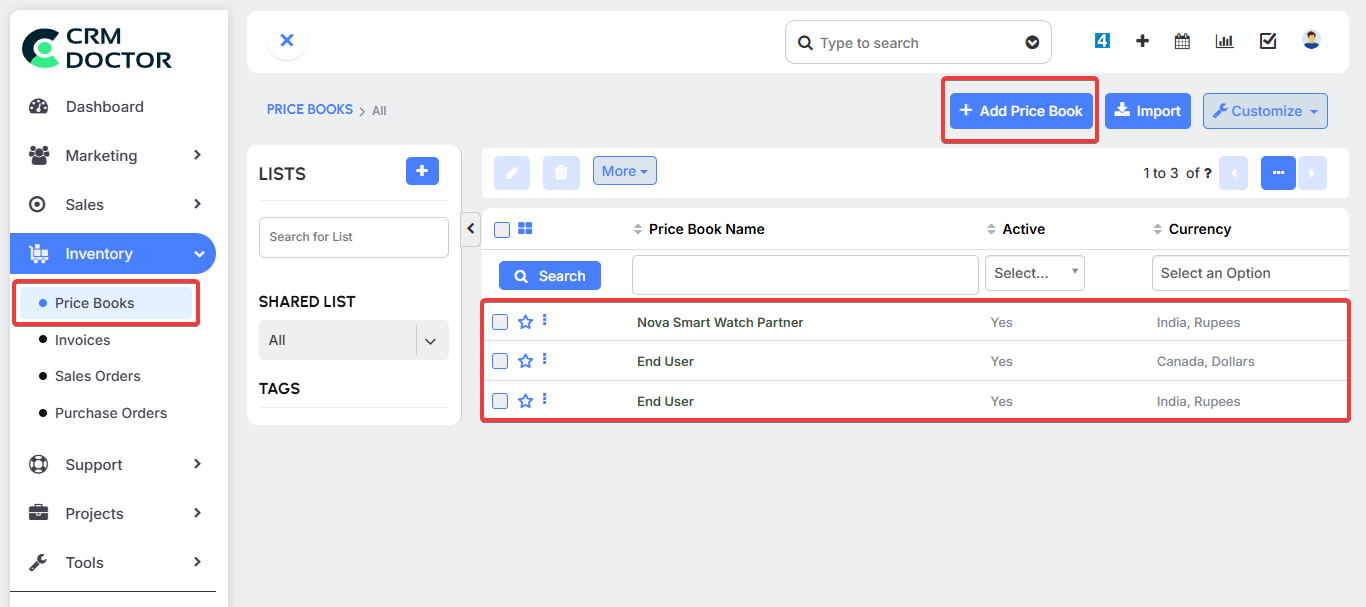Star the Nova Smart Watch Partner record
This screenshot has height=607, width=1366.
(525, 322)
